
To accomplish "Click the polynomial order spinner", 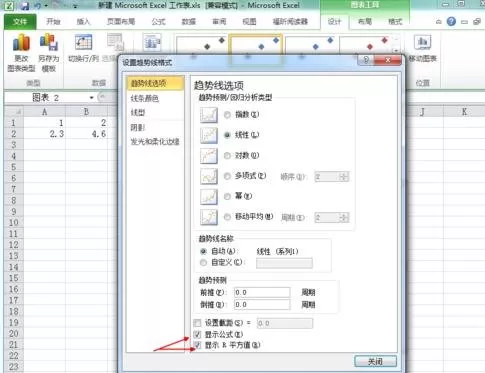I will [x=344, y=176].
